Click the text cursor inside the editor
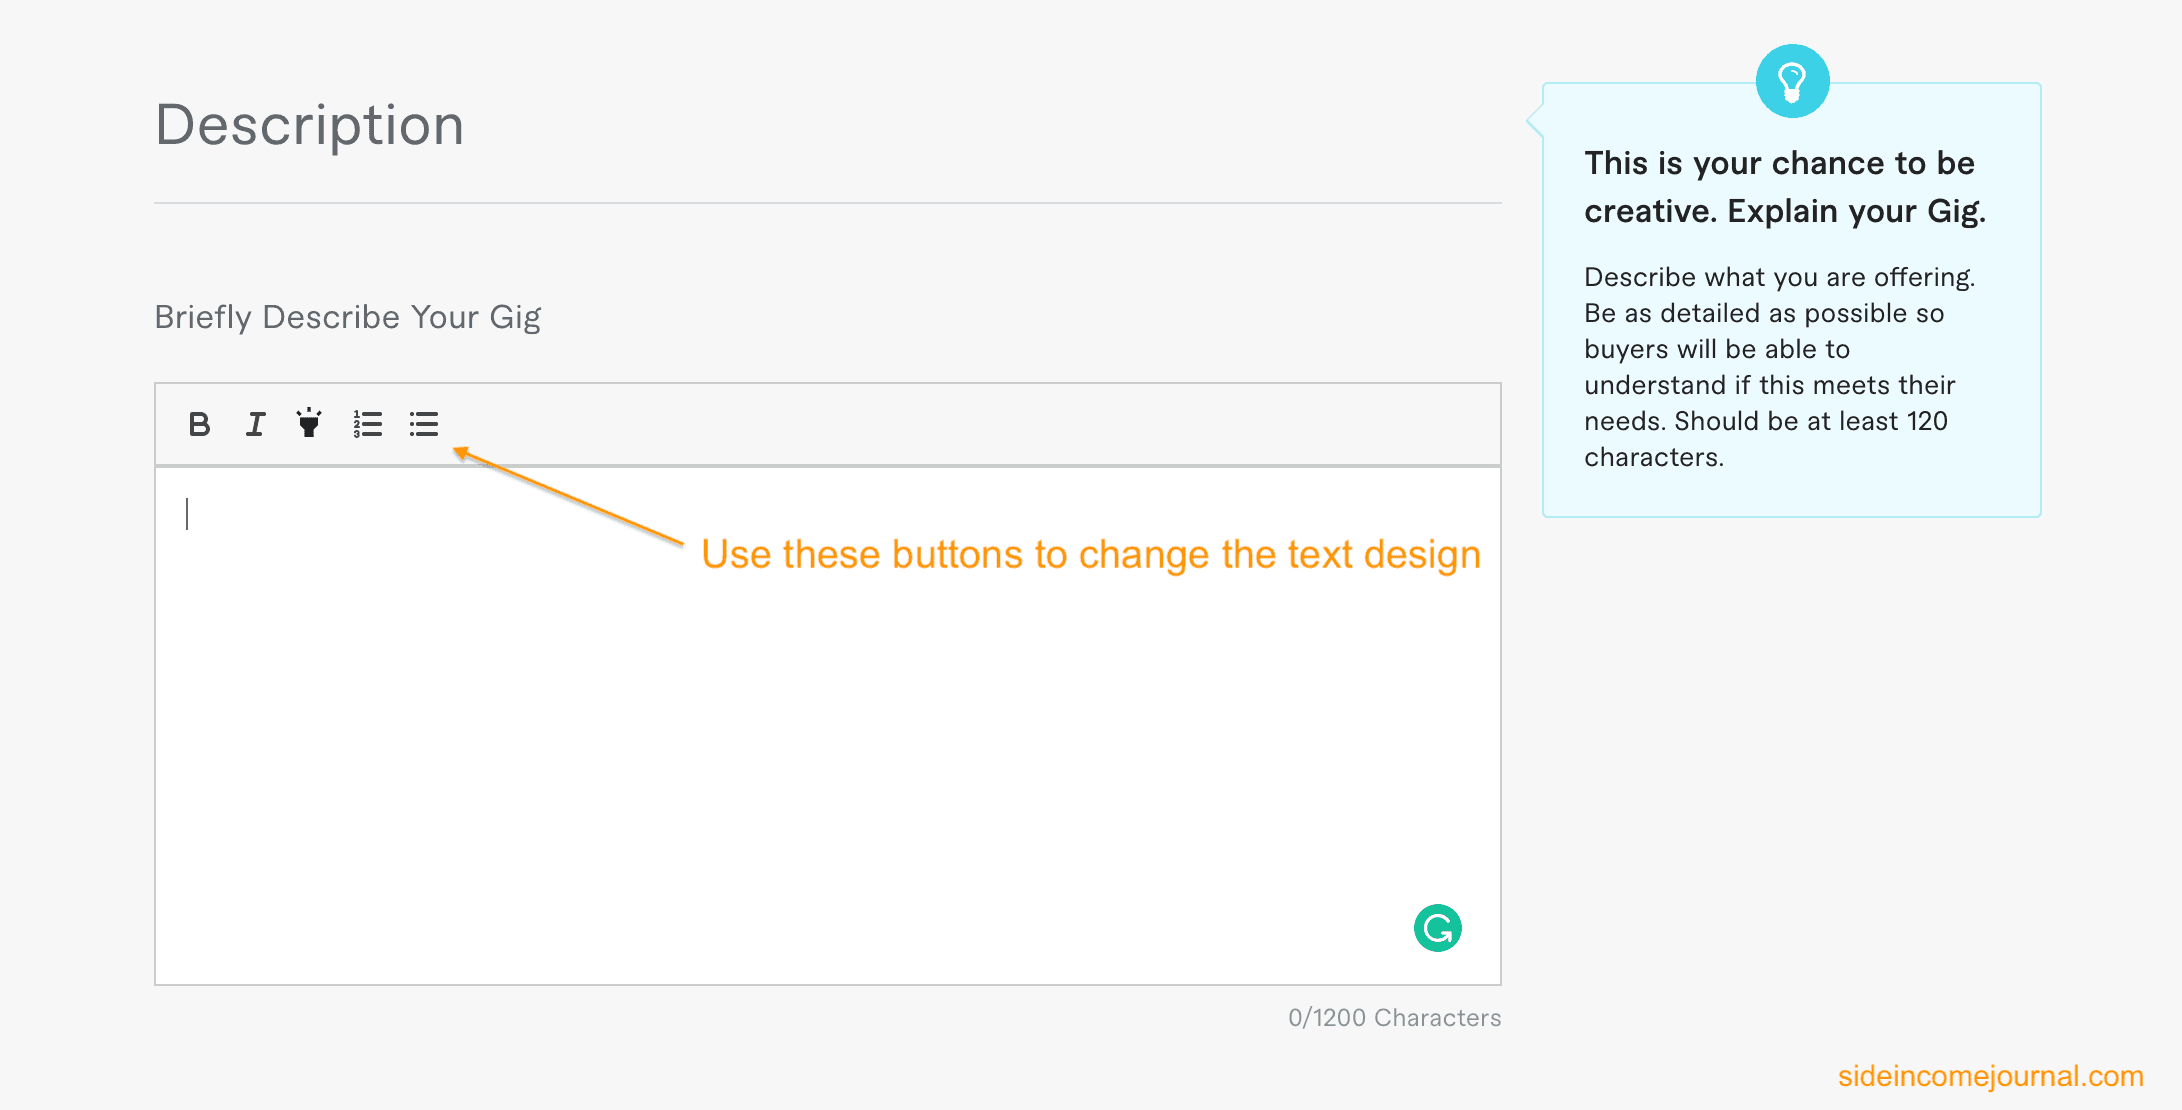This screenshot has width=2182, height=1110. (x=187, y=514)
